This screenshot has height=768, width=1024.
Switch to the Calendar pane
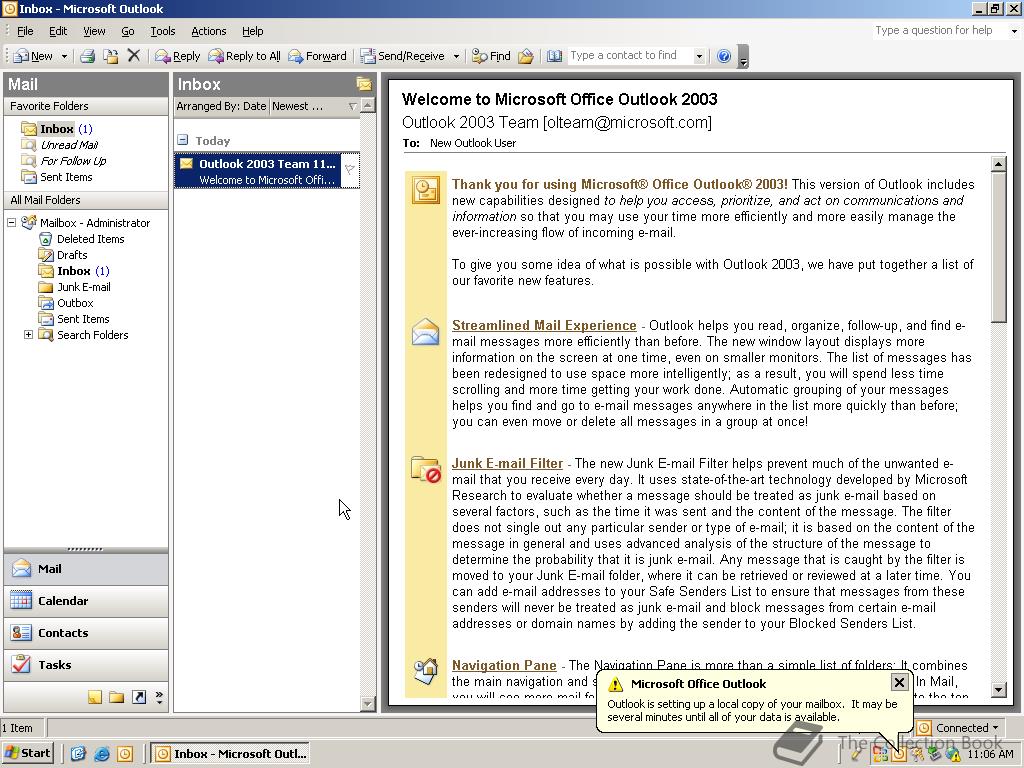click(86, 601)
